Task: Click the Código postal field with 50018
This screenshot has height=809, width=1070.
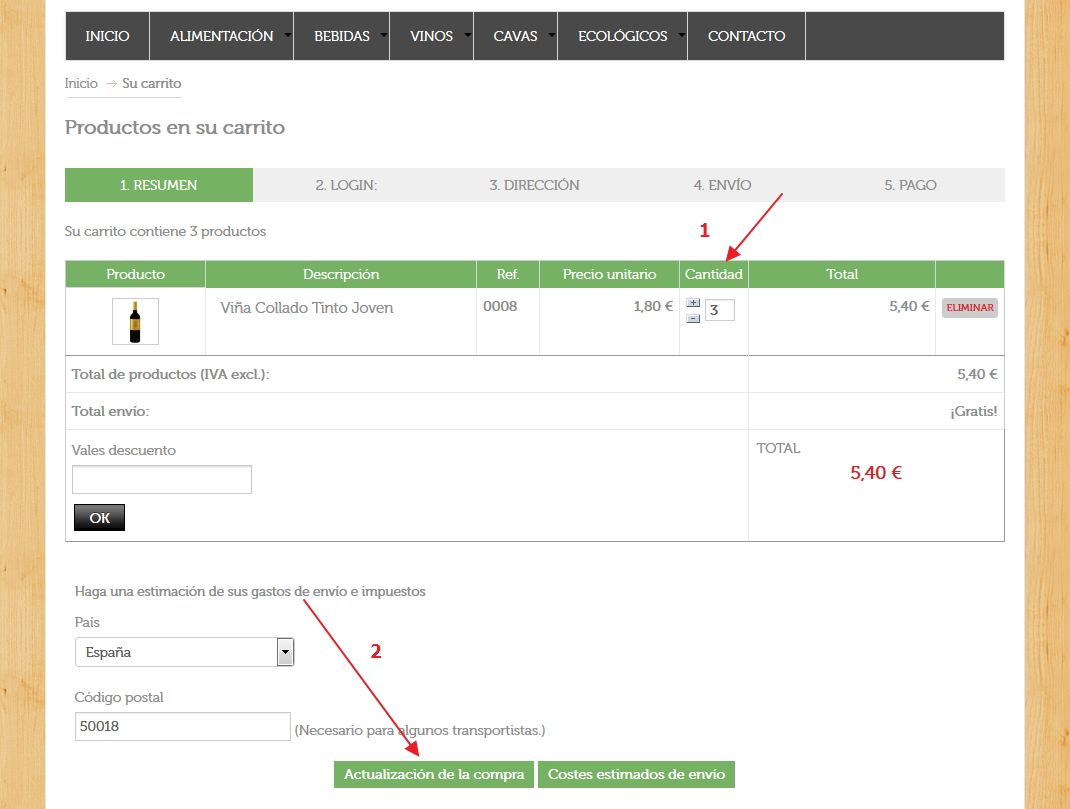Action: coord(182,726)
